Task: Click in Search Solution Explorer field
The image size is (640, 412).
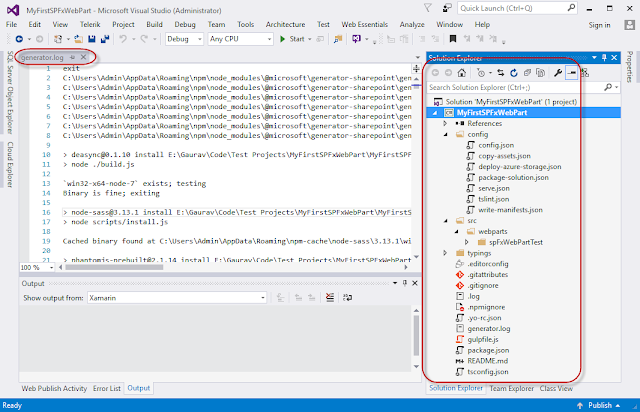Action: (x=515, y=87)
